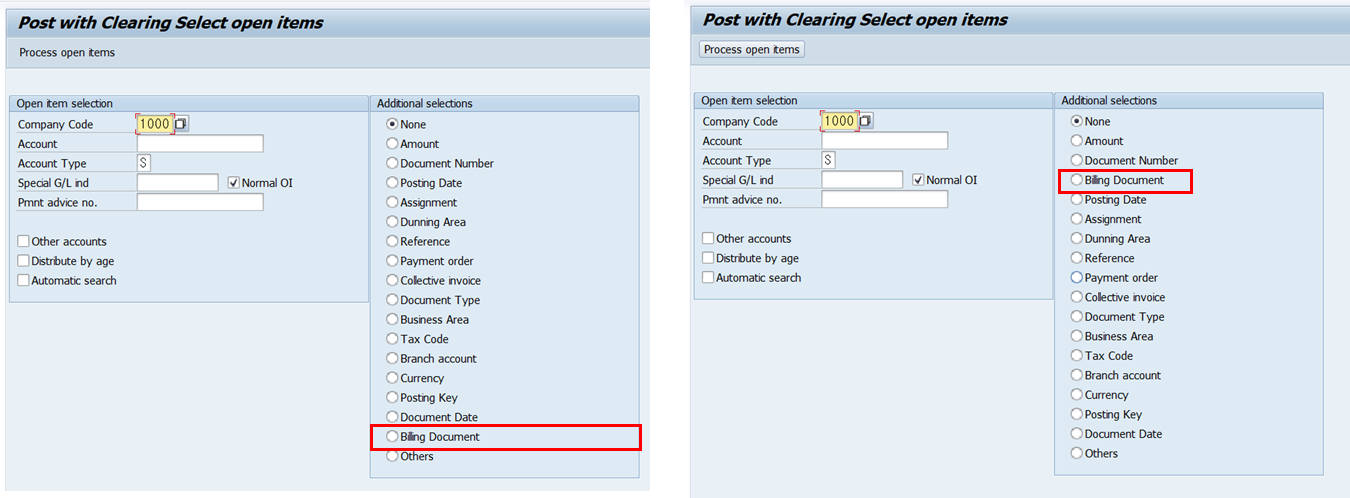1350x498 pixels.
Task: Select Reference radio in left window
Action: [392, 242]
